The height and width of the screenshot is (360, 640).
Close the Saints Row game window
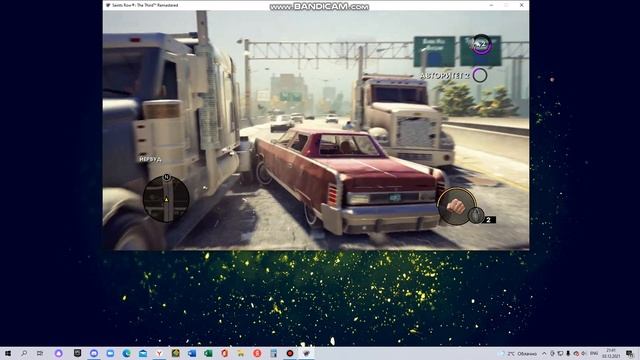tap(522, 5)
